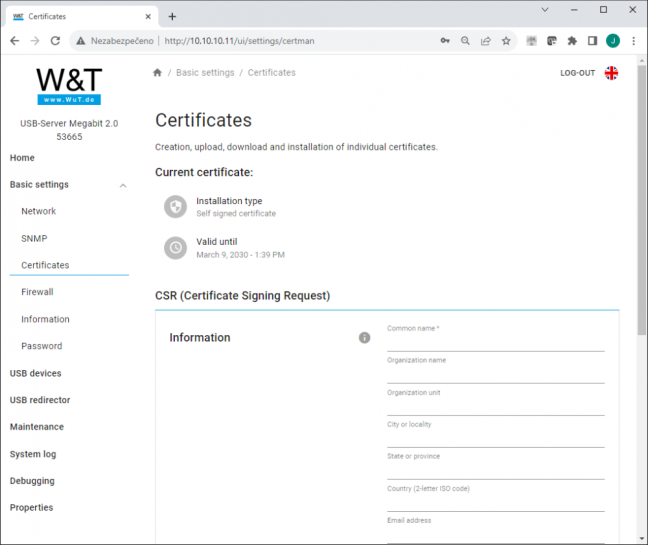Click the 'Self signed certificate' text
Image resolution: width=648 pixels, height=545 pixels.
(236, 214)
